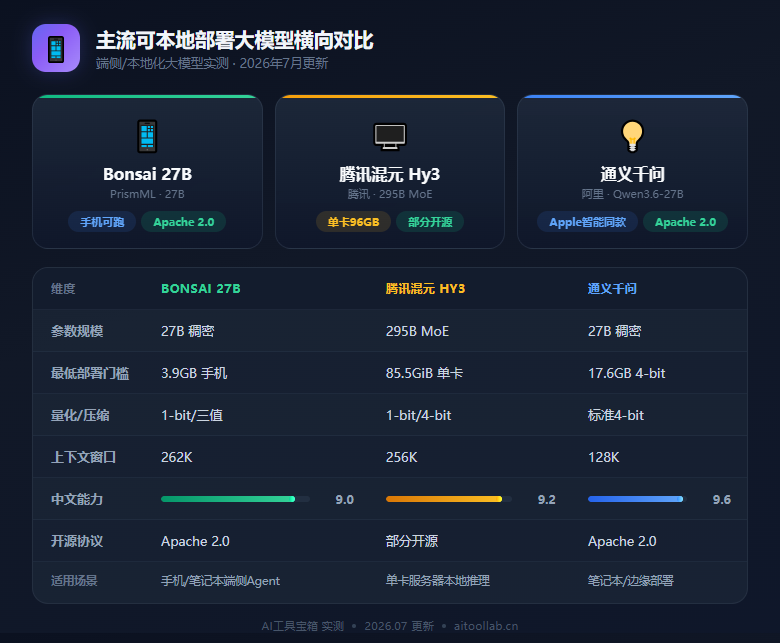Click the 标准4-bit cell
This screenshot has width=780, height=643.
(616, 415)
